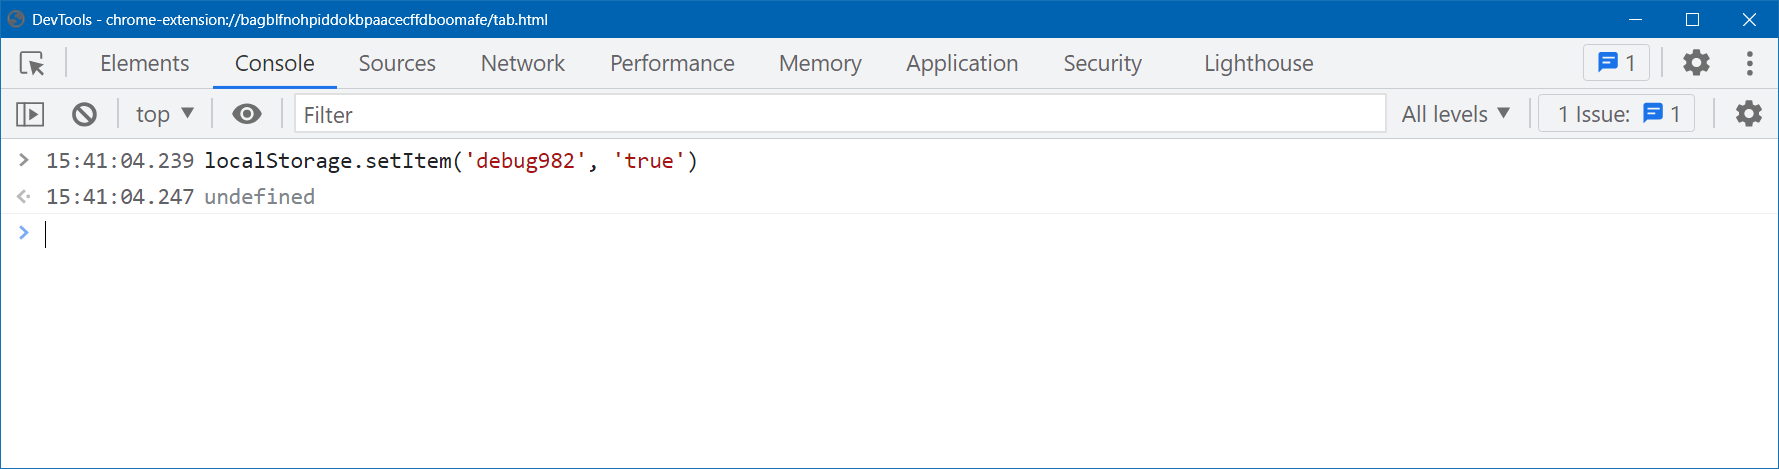Go to the Lighthouse tab

1258,64
